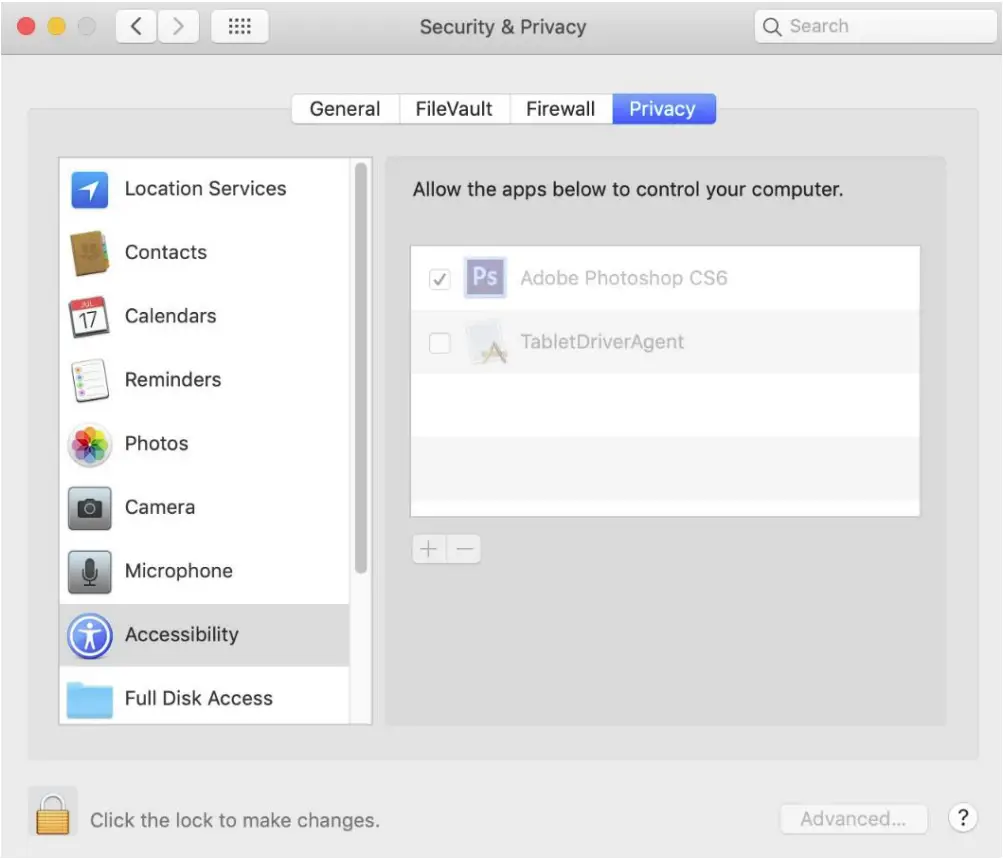
Task: Remove an app with minus button
Action: click(x=464, y=549)
